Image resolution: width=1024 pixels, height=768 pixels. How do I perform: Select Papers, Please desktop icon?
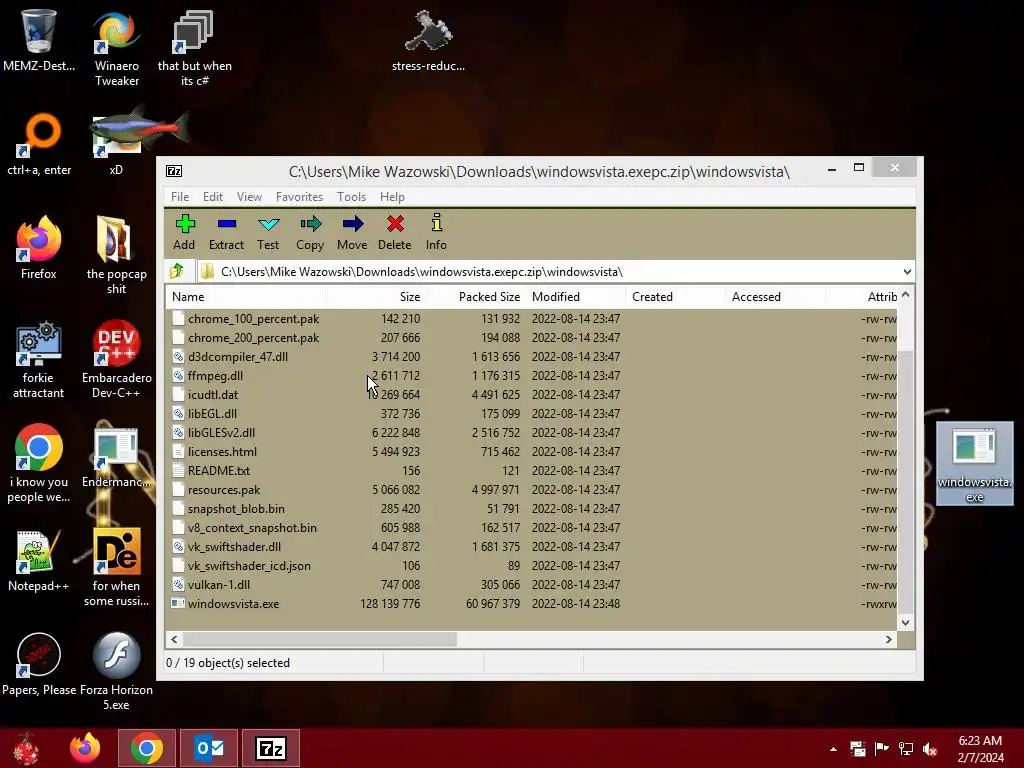tap(39, 664)
